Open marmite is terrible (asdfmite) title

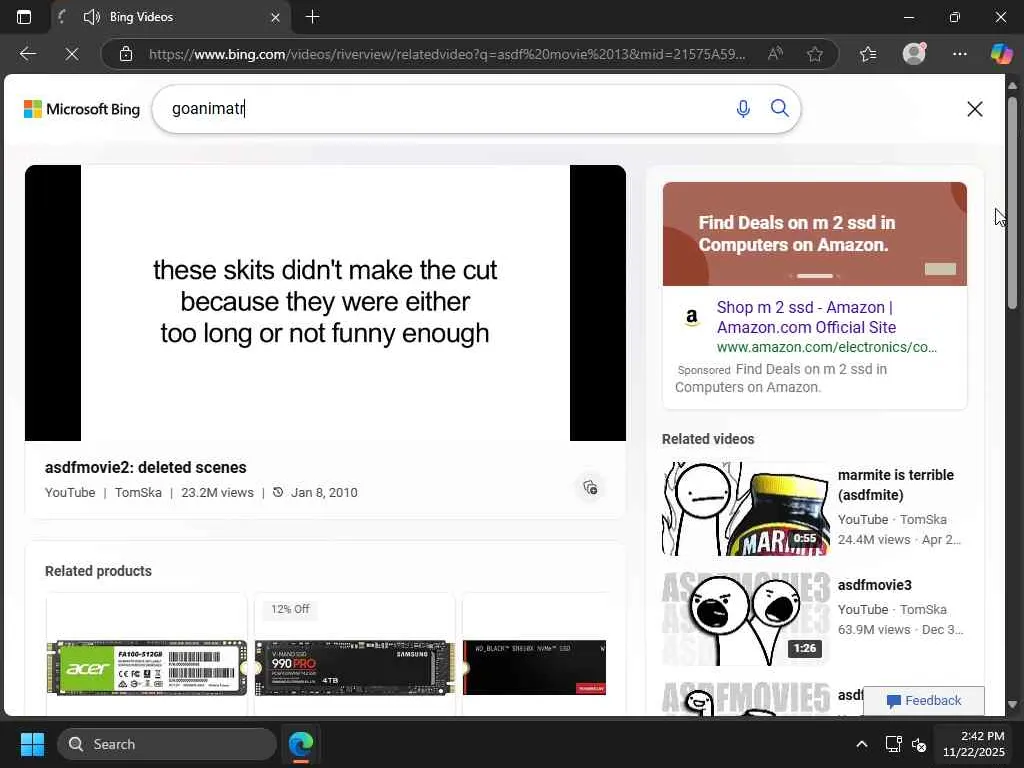(x=895, y=485)
